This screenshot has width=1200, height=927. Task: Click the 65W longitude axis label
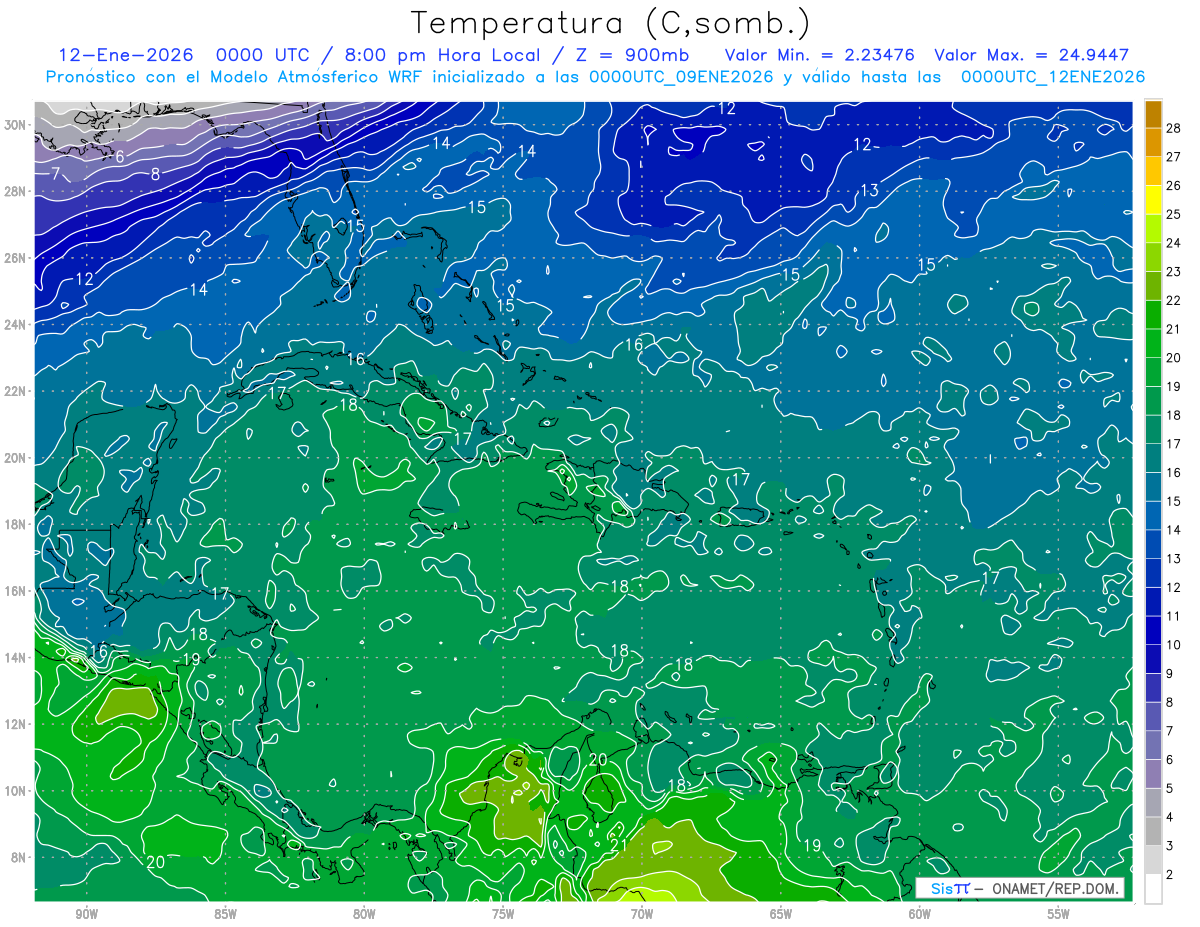[x=781, y=914]
